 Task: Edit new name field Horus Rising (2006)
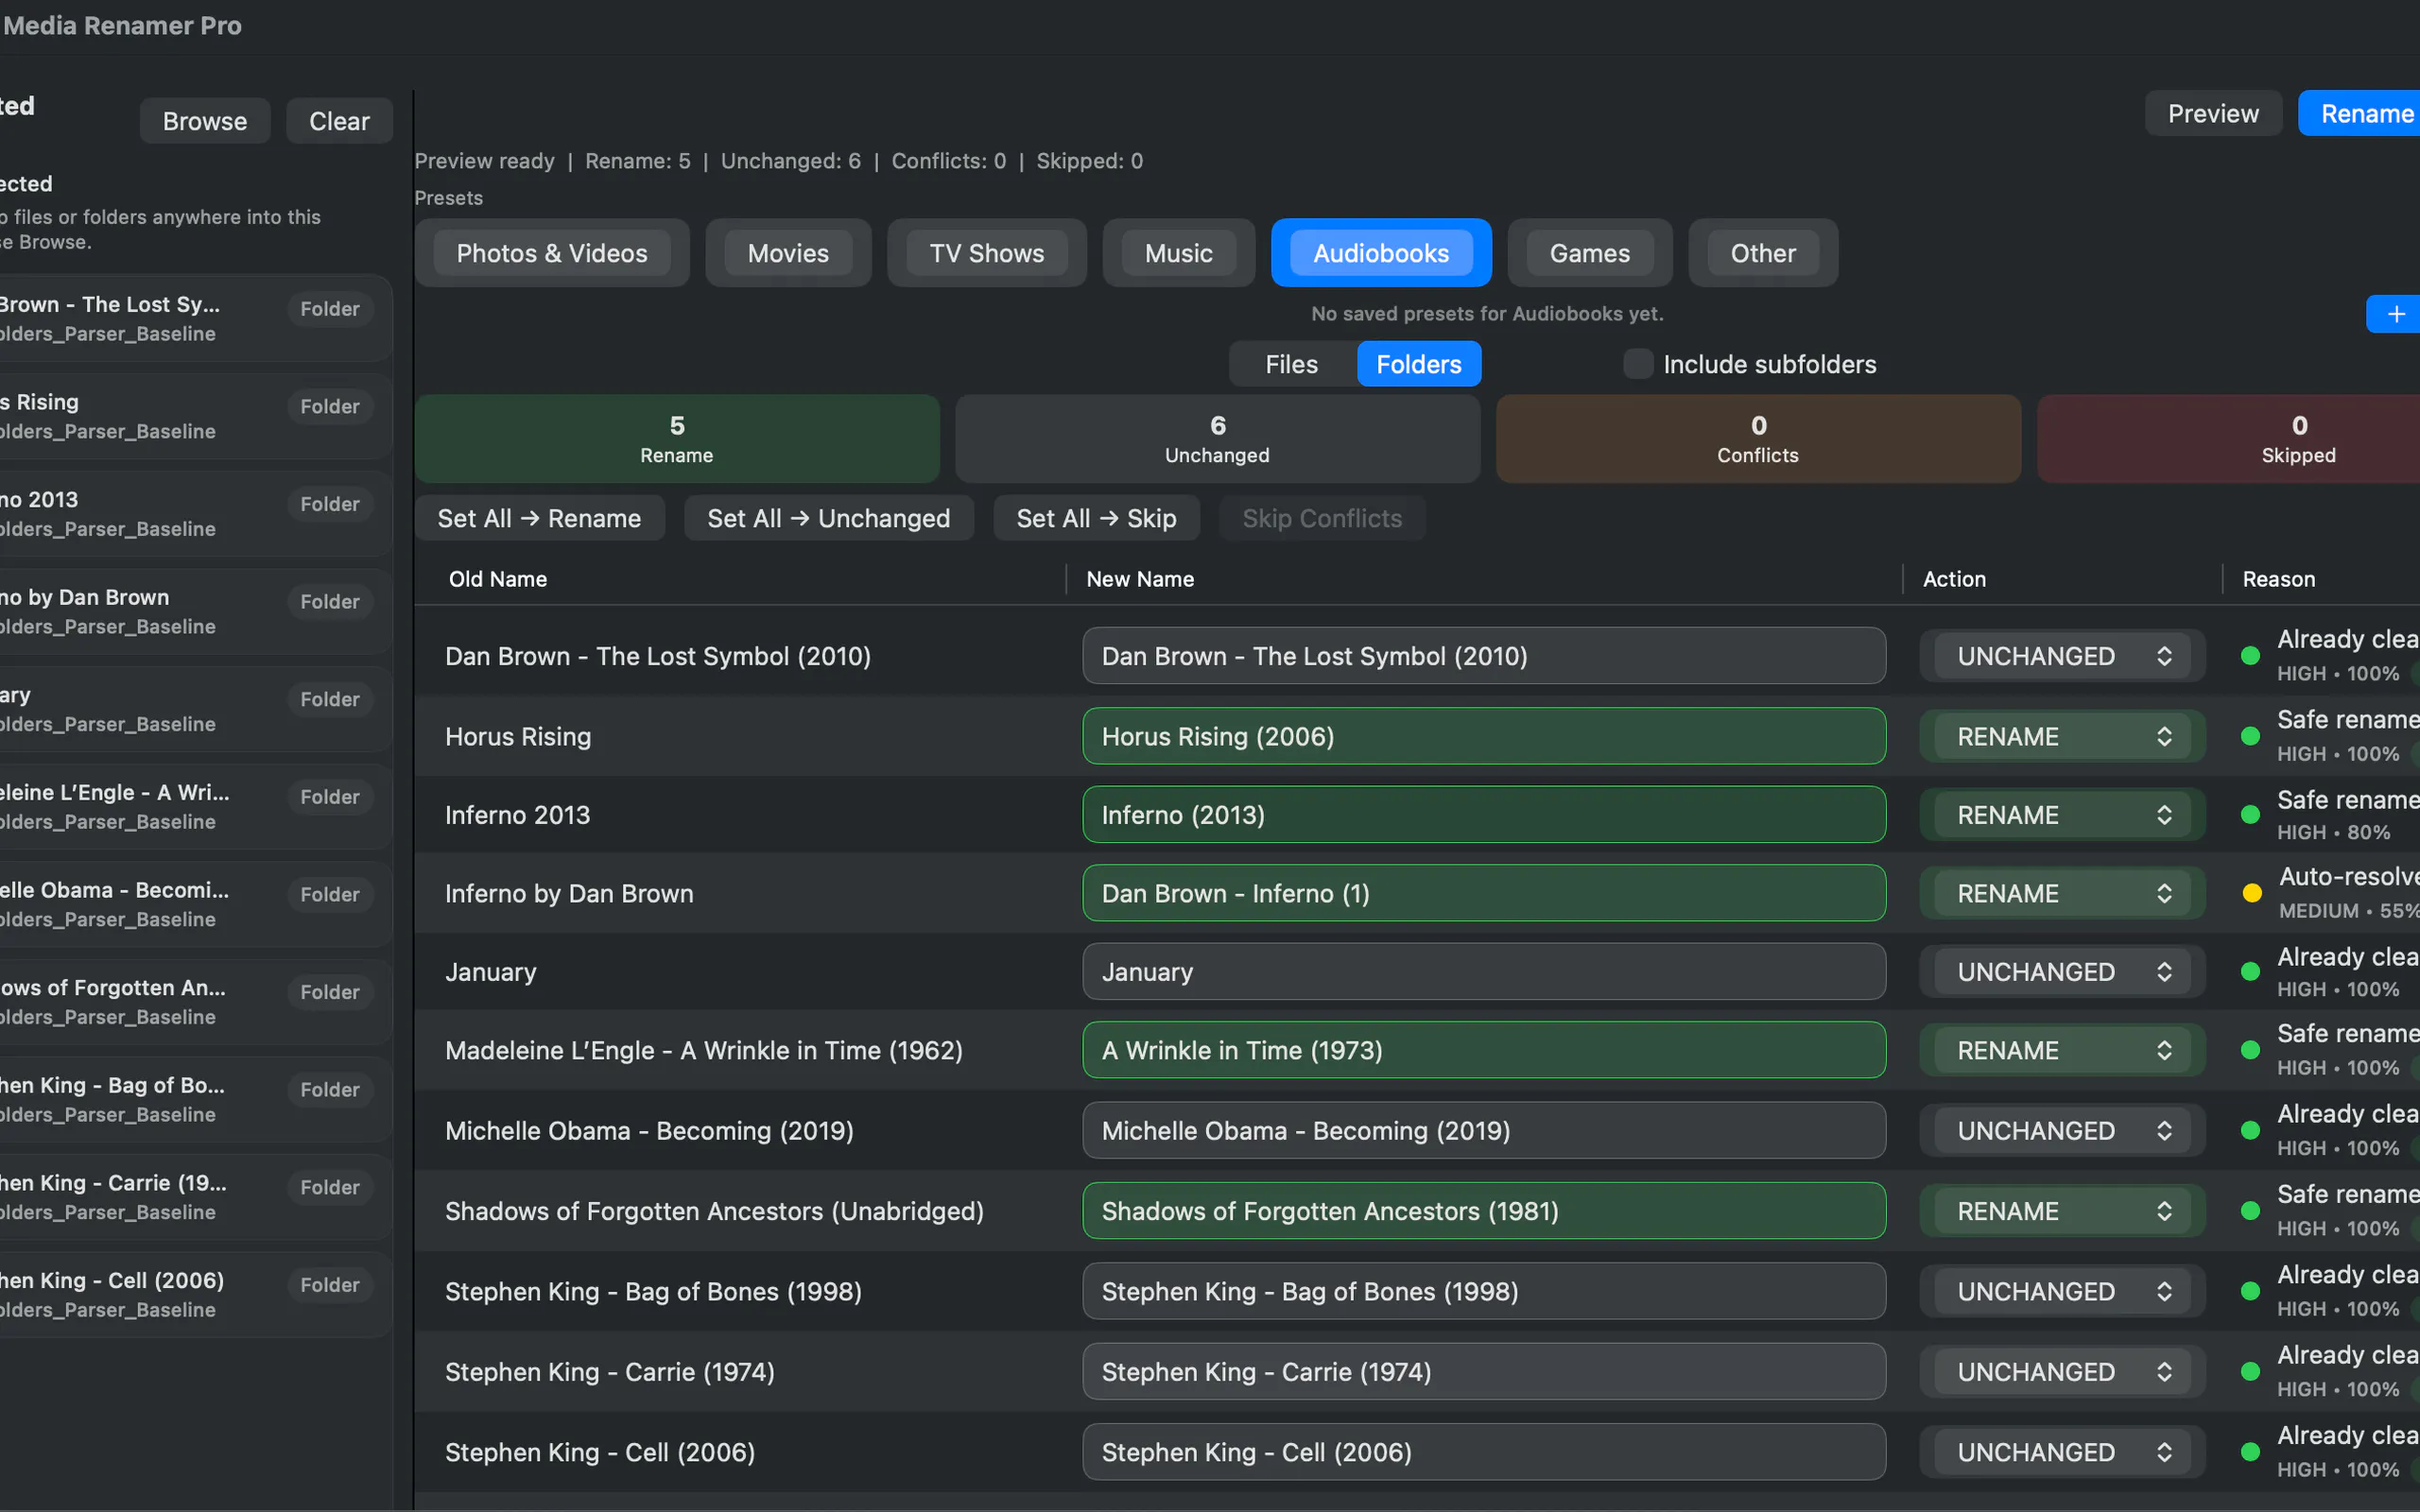(x=1484, y=736)
